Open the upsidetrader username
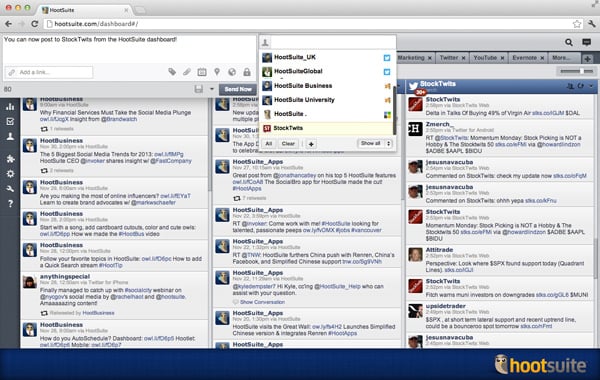Viewport: 600px width, 380px height. tap(445, 306)
